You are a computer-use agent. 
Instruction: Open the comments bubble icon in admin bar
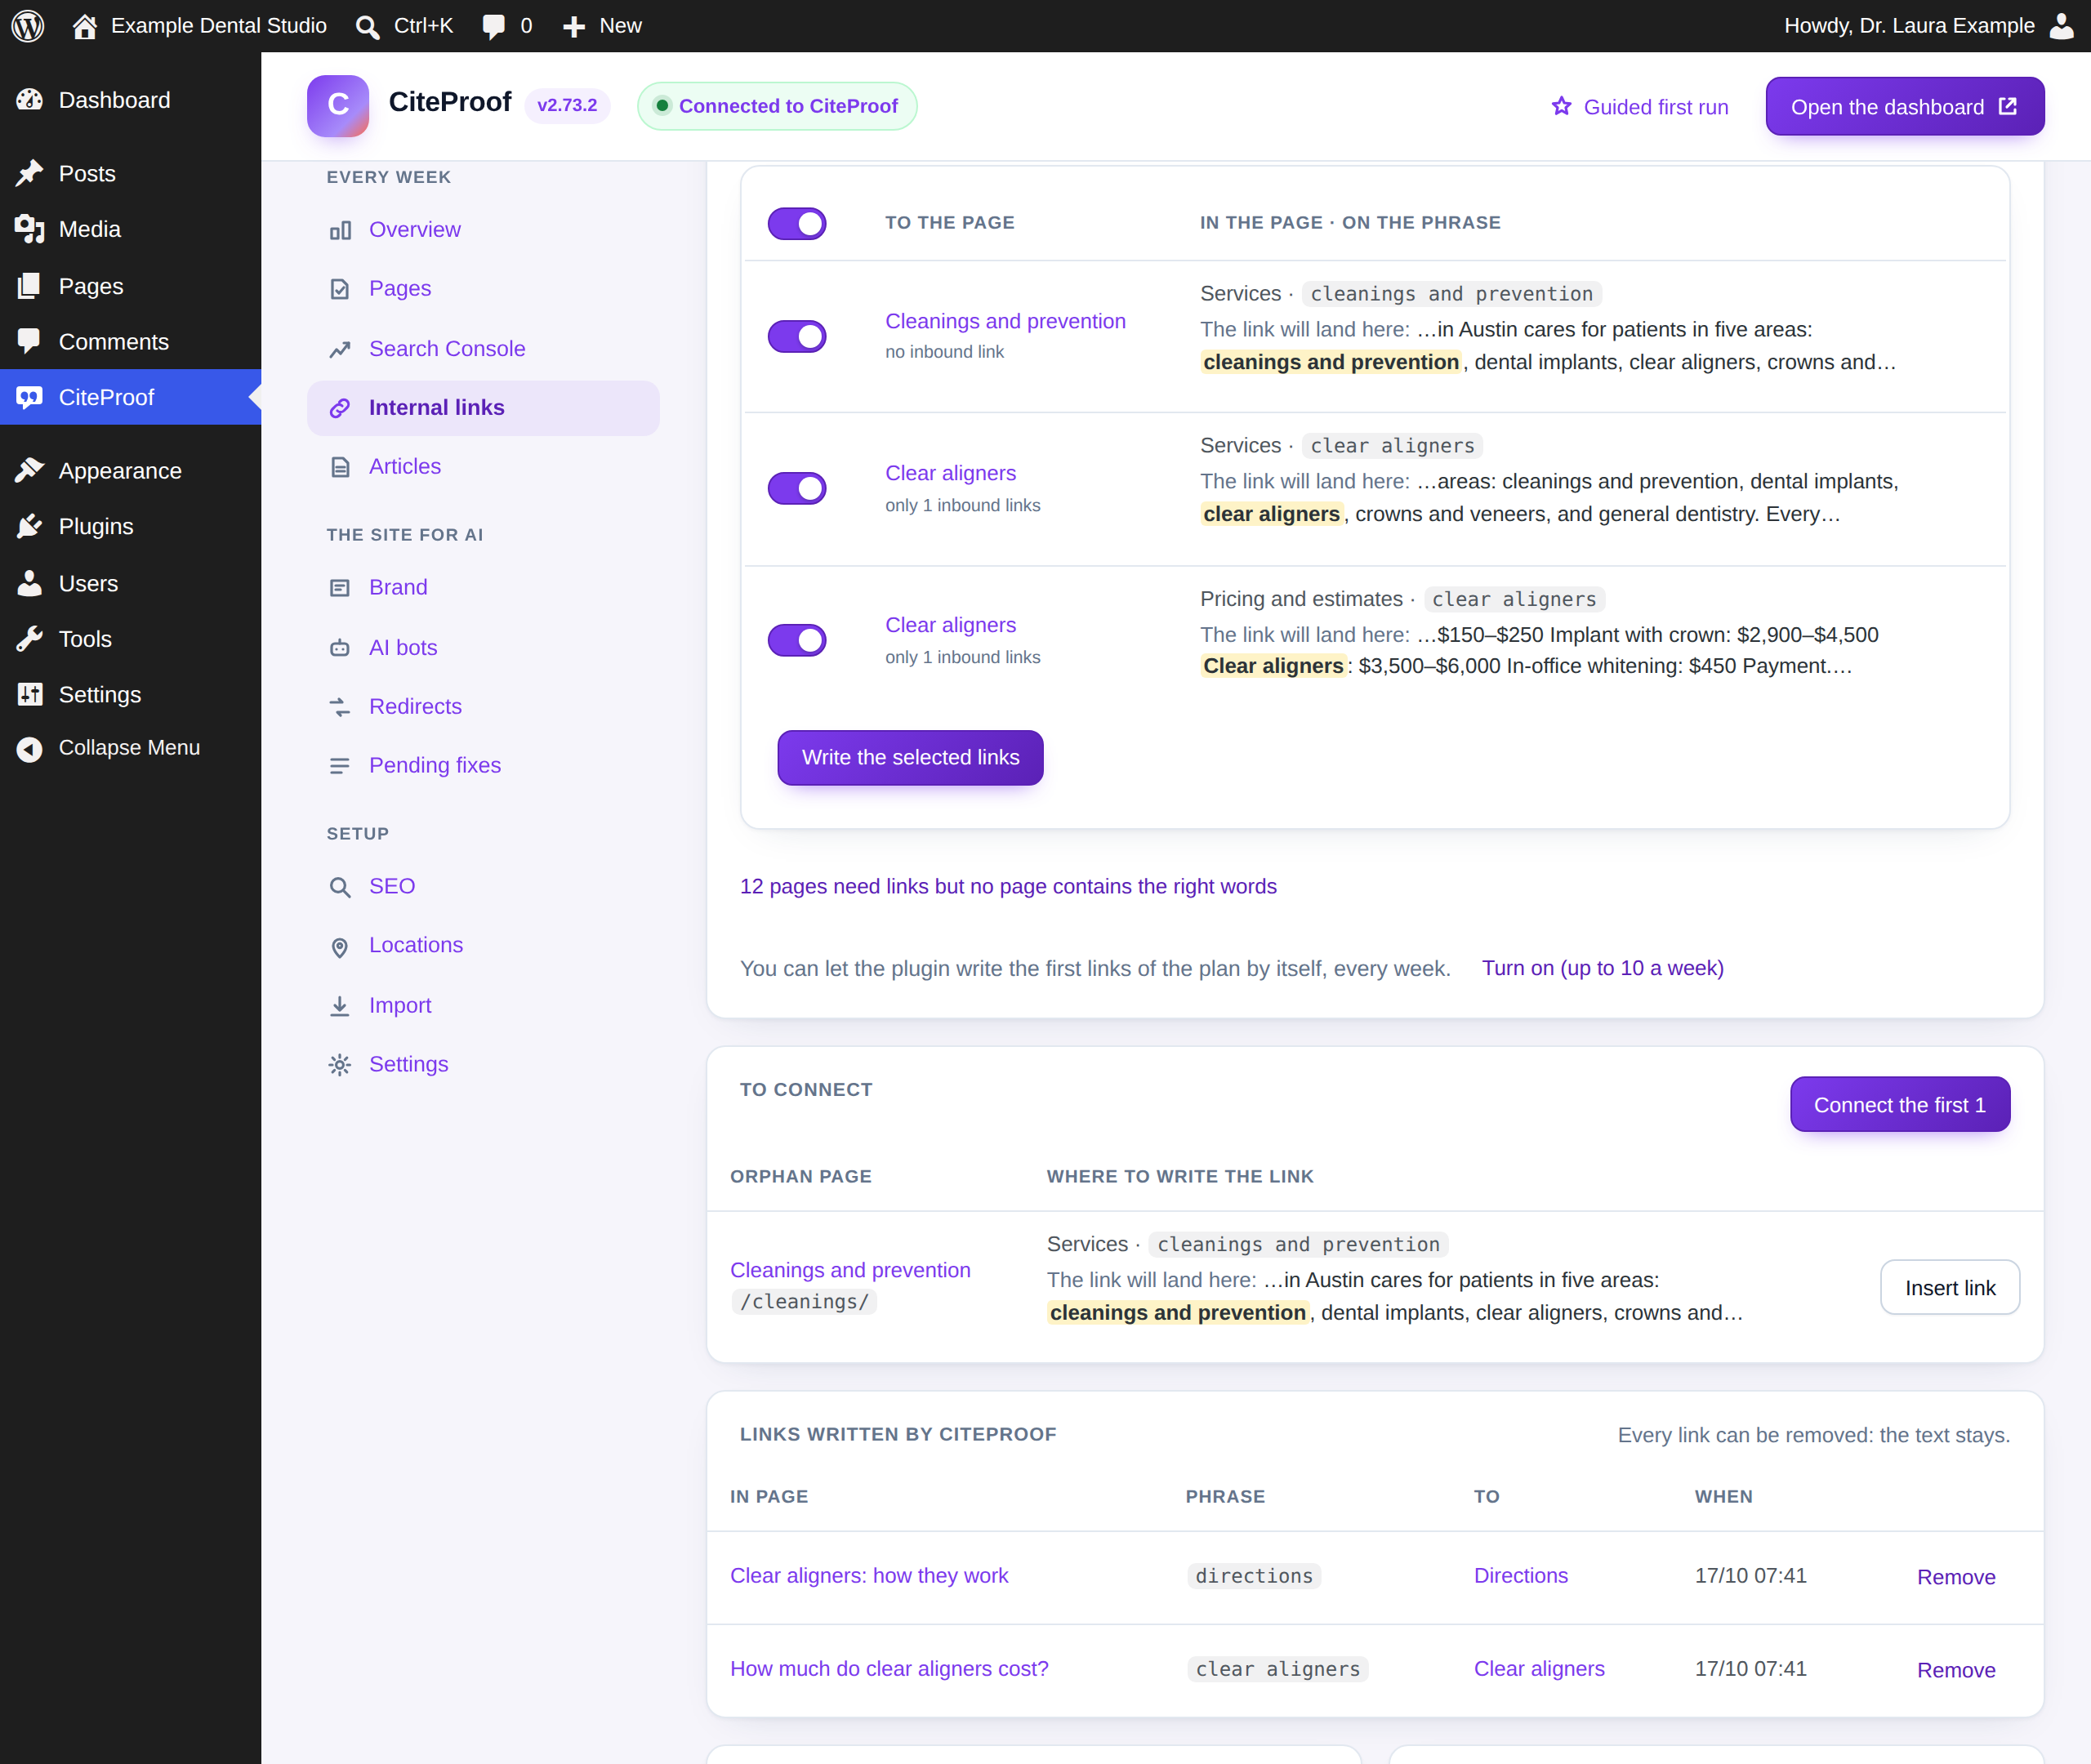[x=493, y=27]
